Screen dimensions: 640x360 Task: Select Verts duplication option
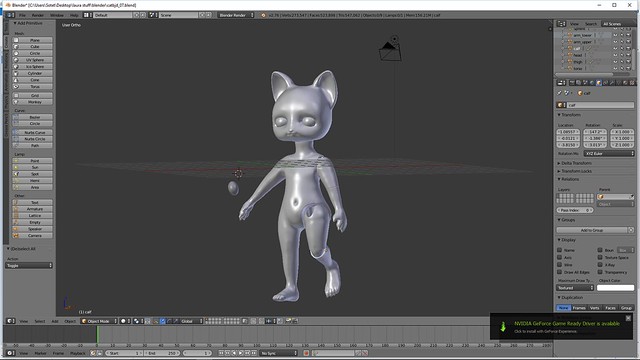pos(595,308)
